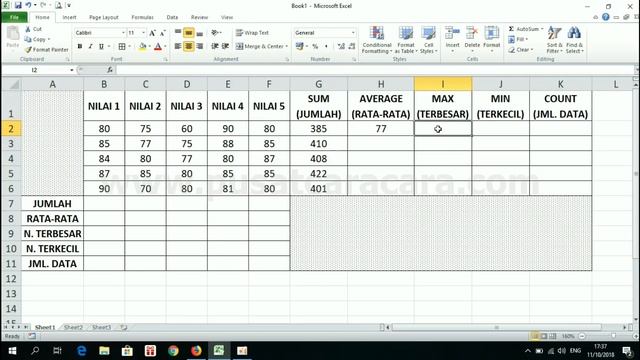640x360 pixels.
Task: Toggle bold formatting
Action: tap(80, 47)
